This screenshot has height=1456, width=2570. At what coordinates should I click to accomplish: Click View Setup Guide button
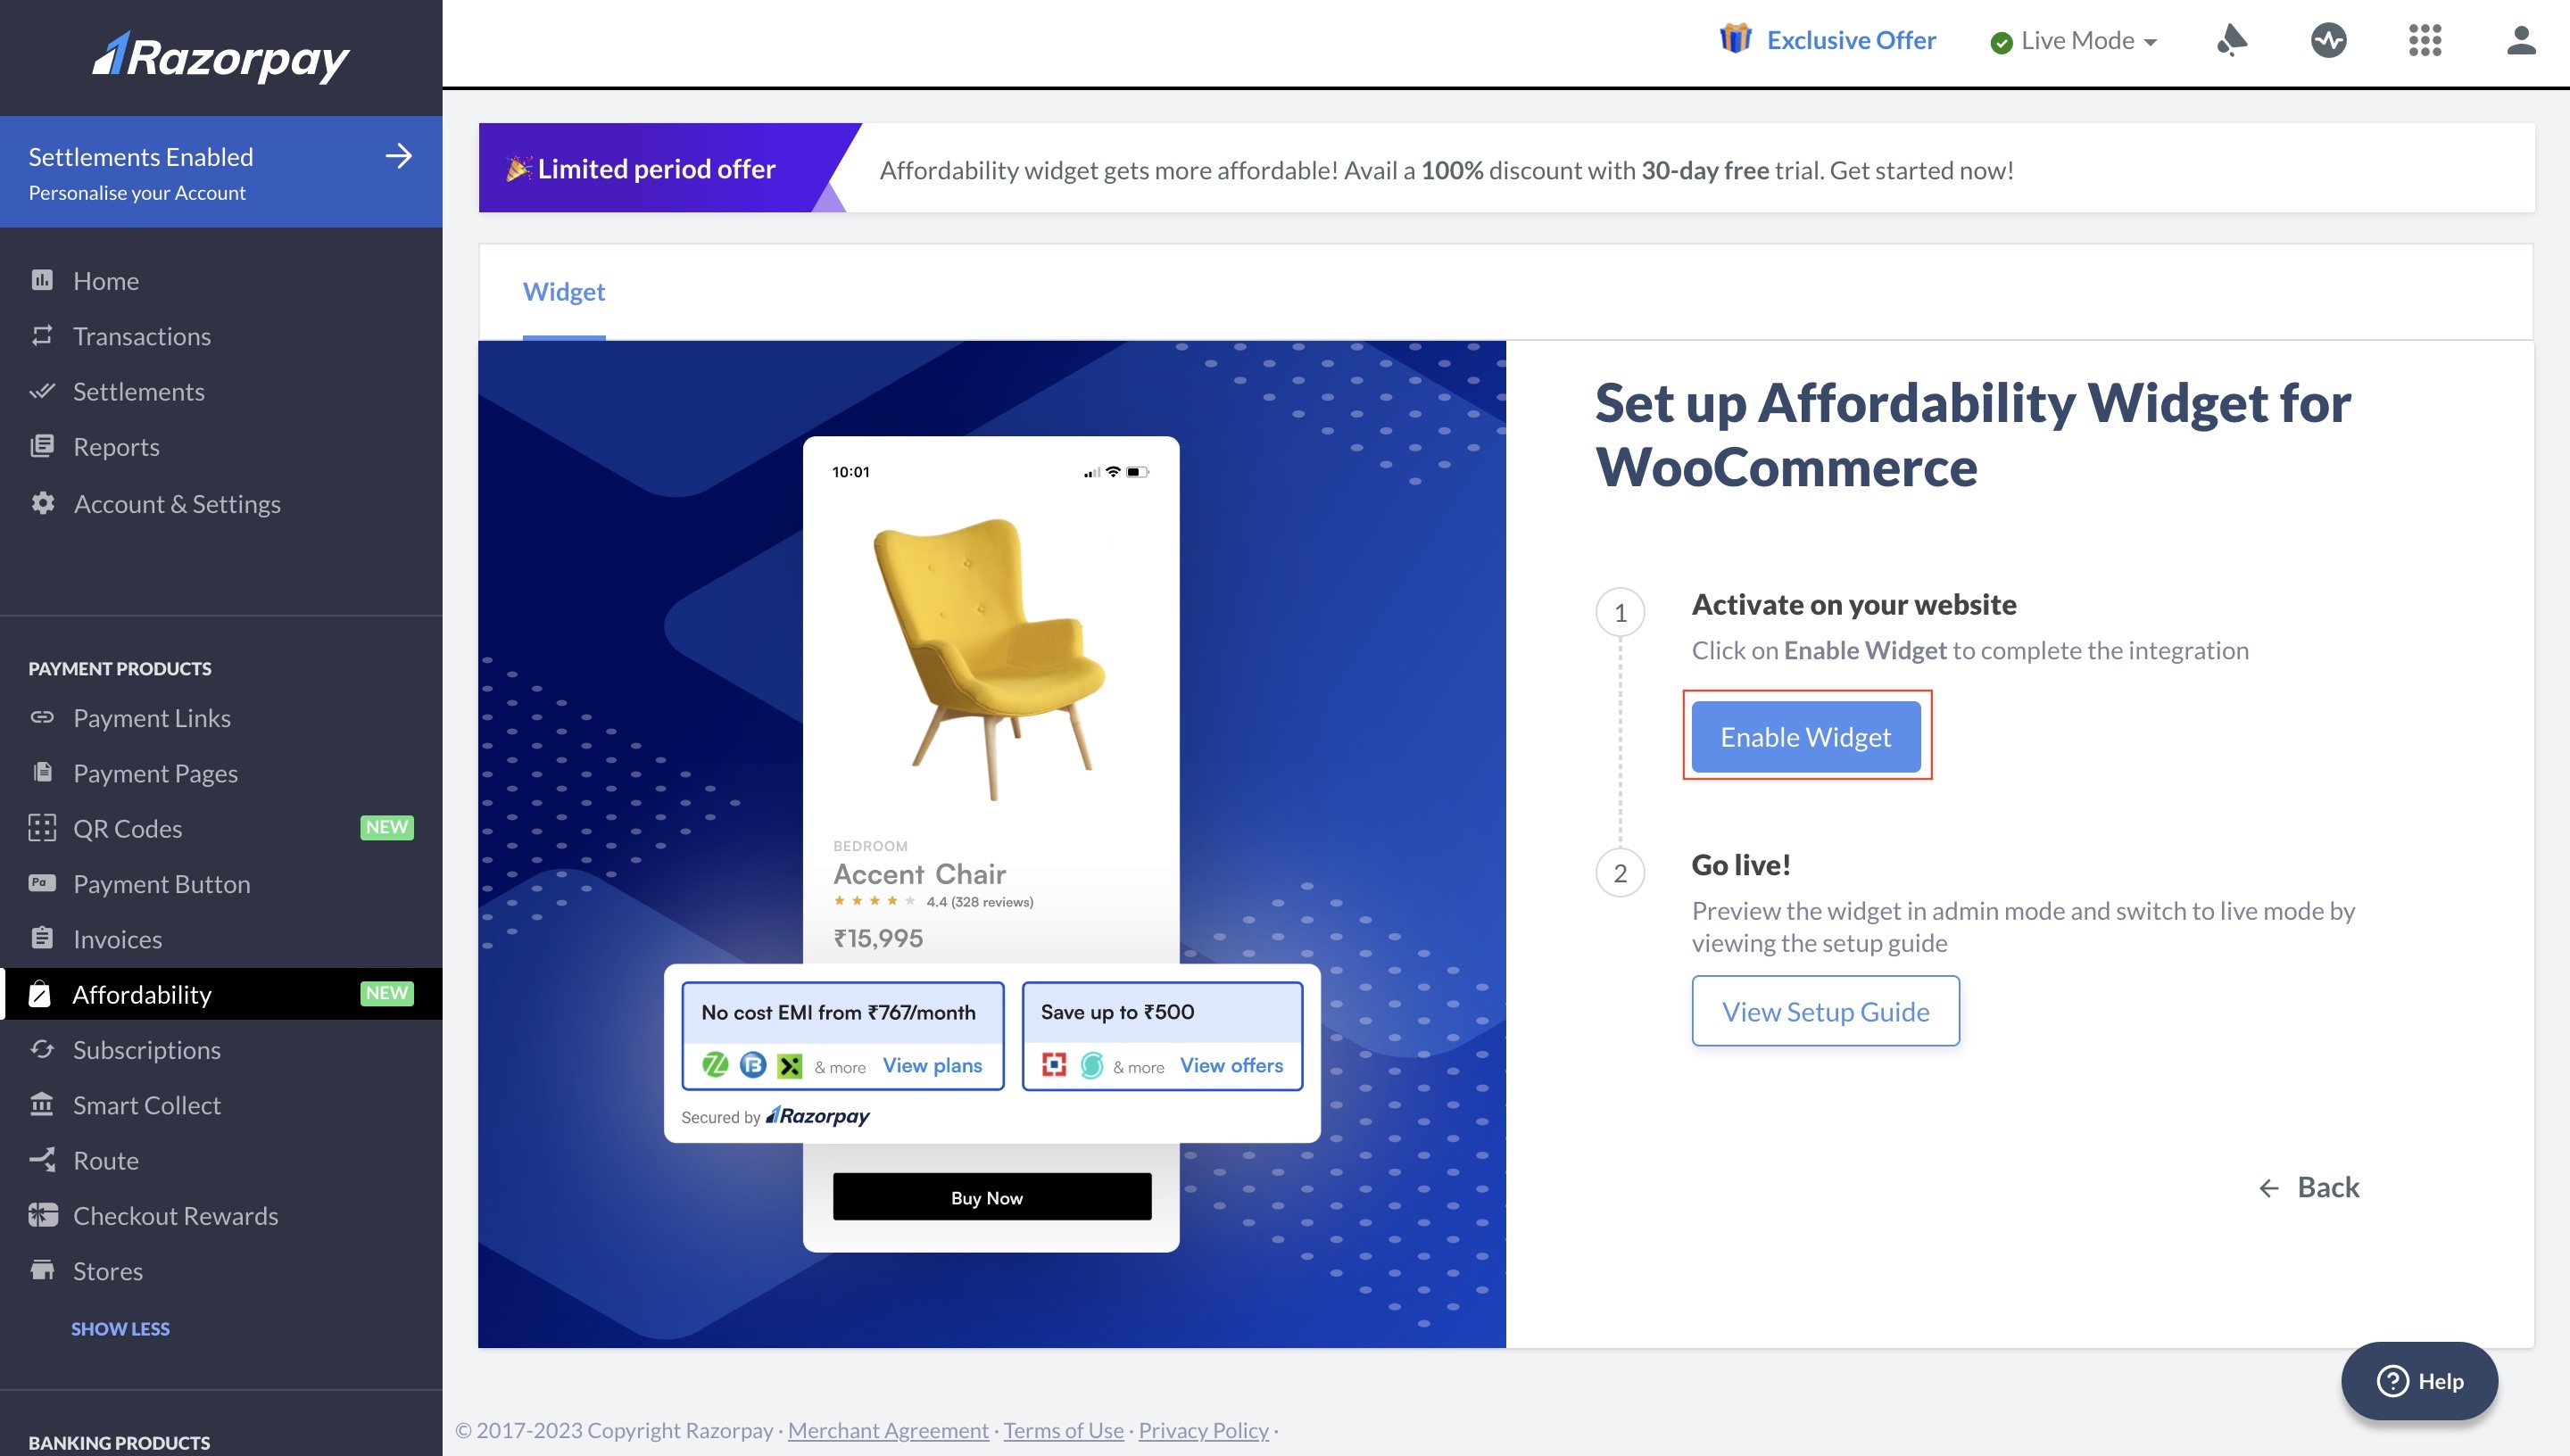(x=1825, y=1010)
